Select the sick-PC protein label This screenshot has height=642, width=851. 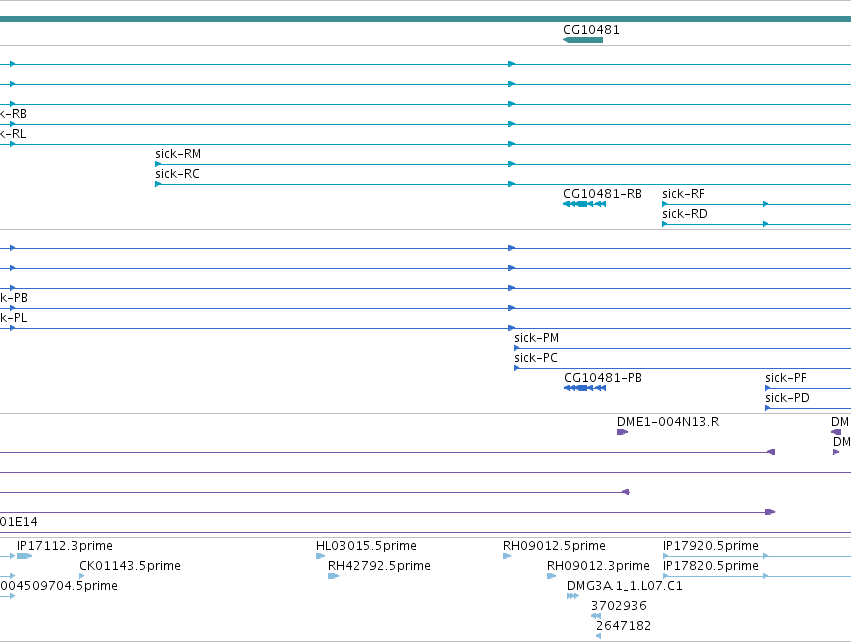536,358
